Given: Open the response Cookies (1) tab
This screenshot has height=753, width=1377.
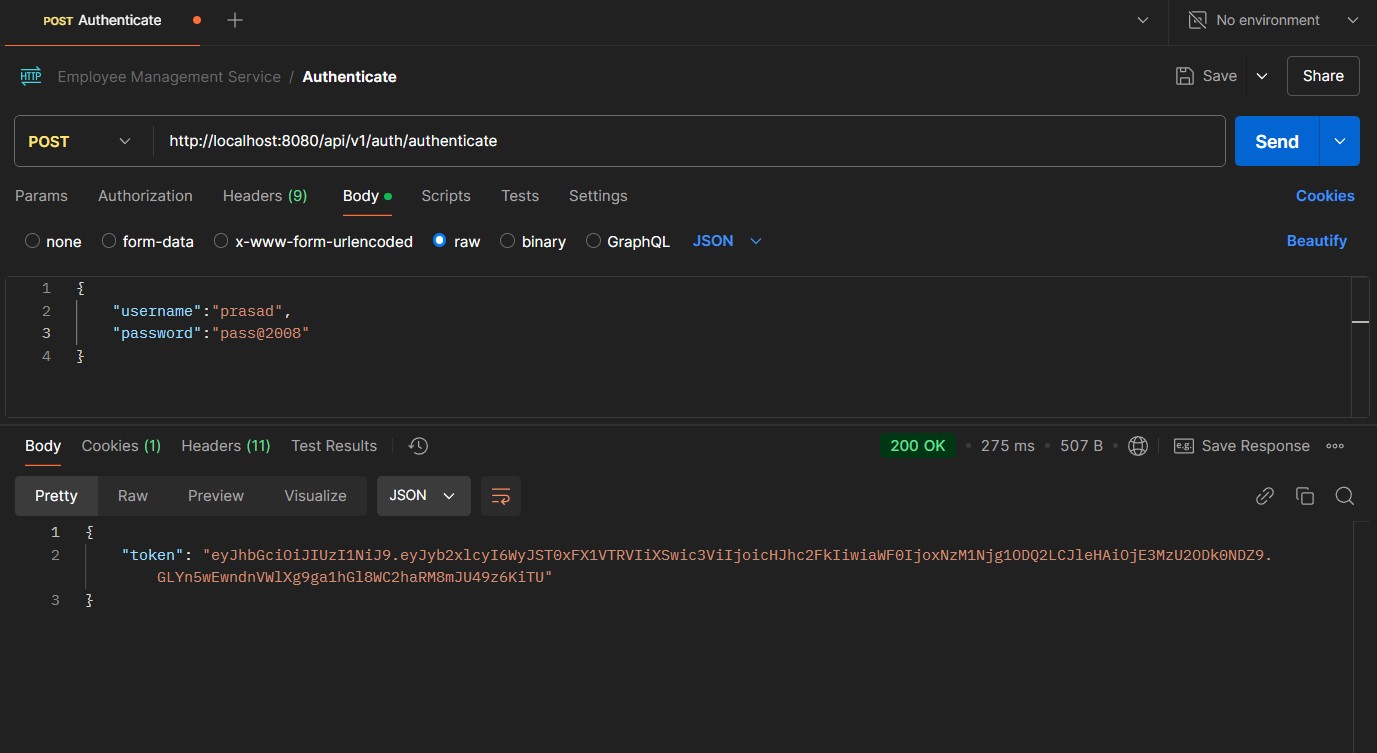Looking at the screenshot, I should 121,446.
